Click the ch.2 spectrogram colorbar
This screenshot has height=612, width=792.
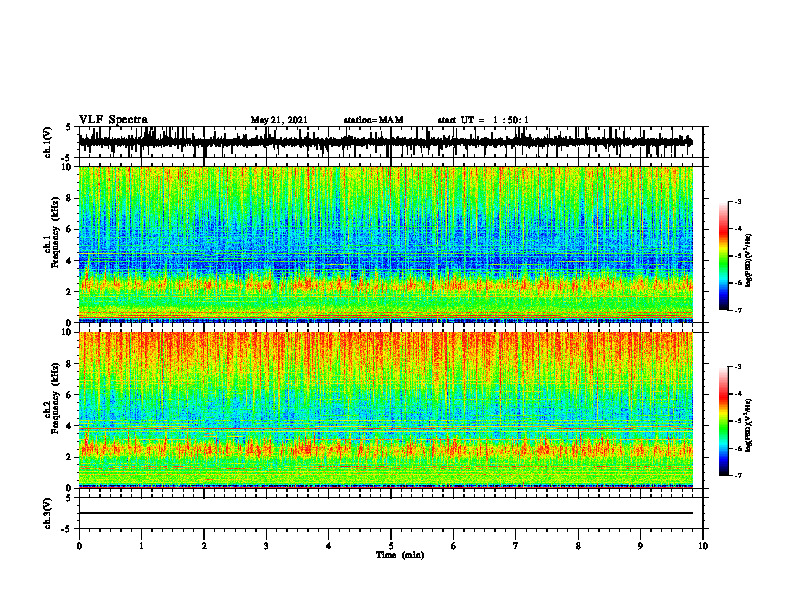(x=724, y=421)
